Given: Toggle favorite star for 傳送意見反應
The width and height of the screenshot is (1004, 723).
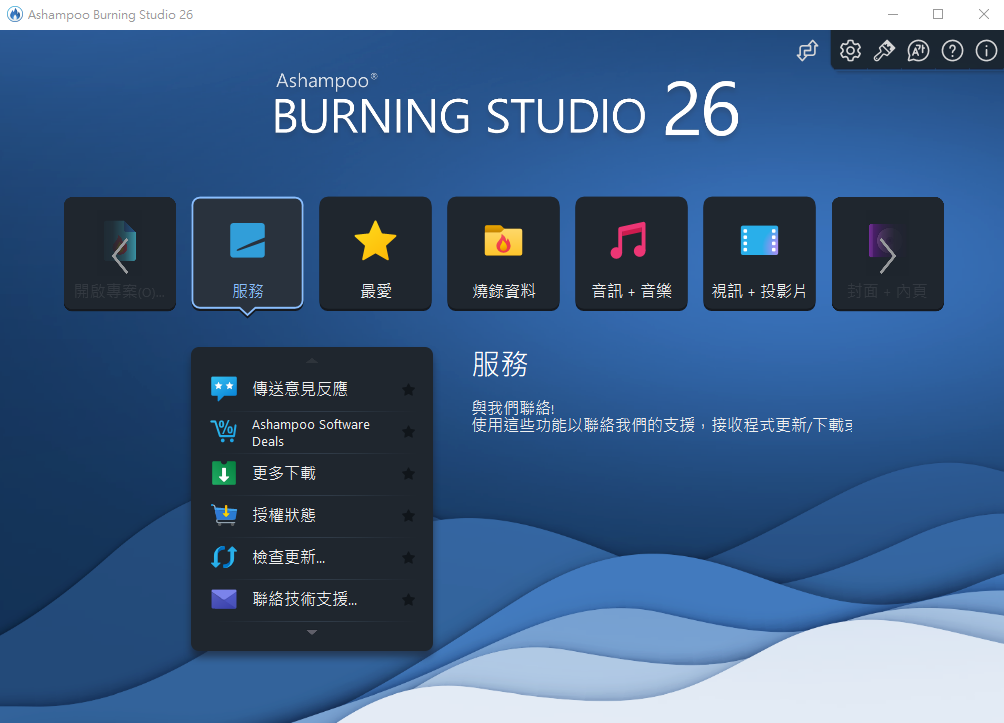Looking at the screenshot, I should click(409, 389).
